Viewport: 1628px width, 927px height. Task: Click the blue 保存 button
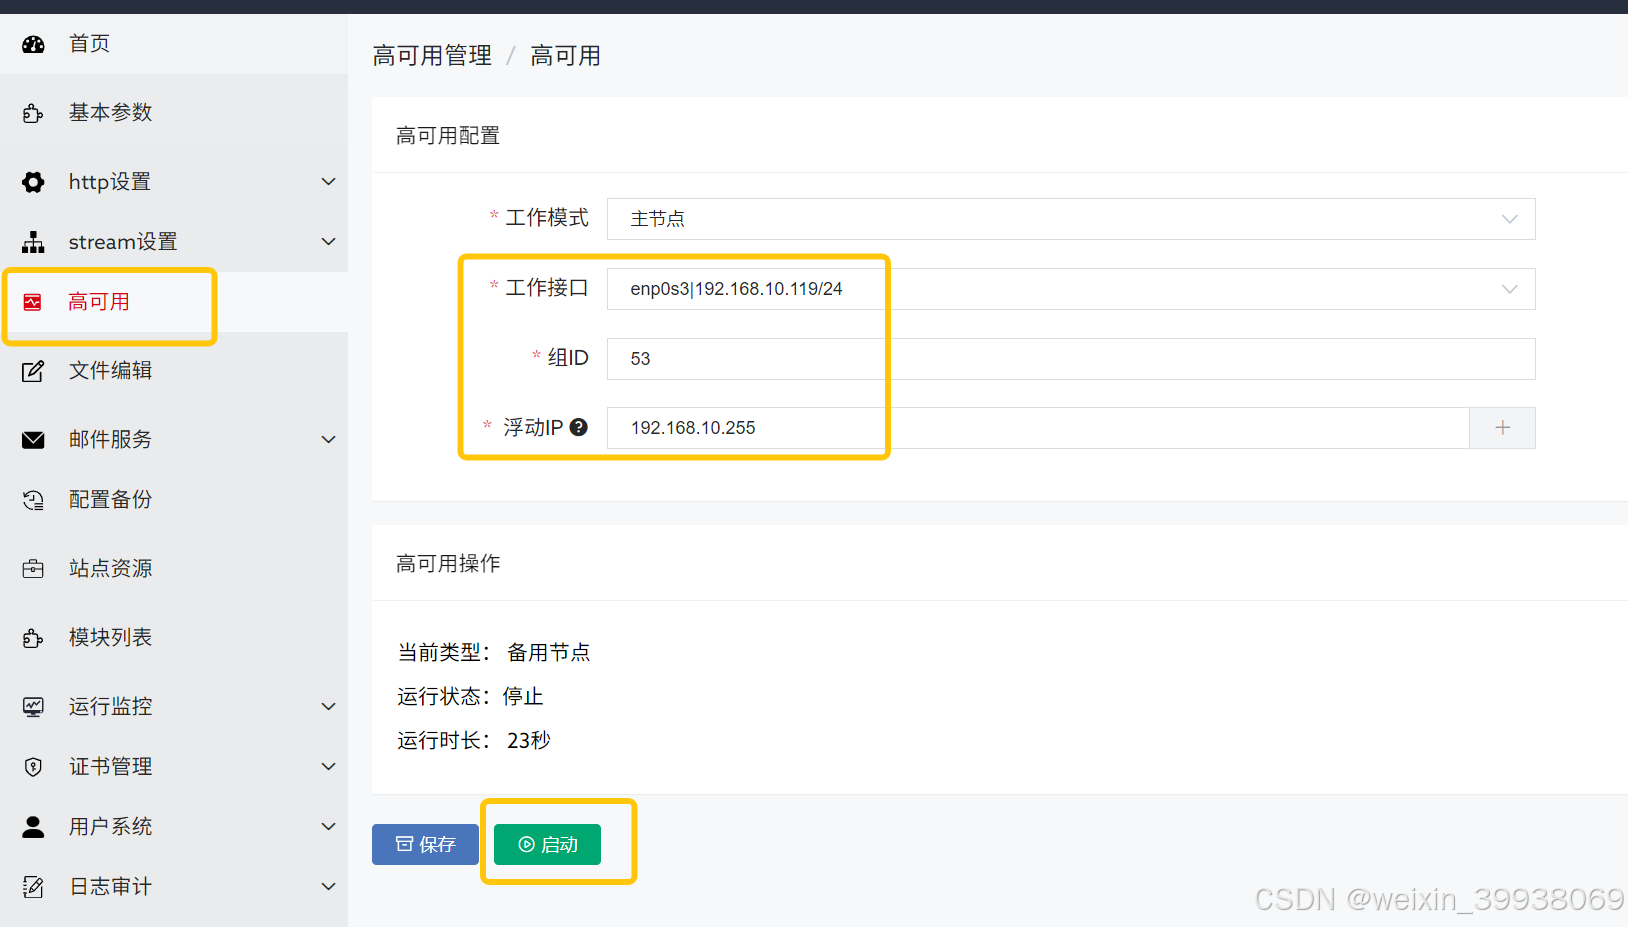coord(425,845)
